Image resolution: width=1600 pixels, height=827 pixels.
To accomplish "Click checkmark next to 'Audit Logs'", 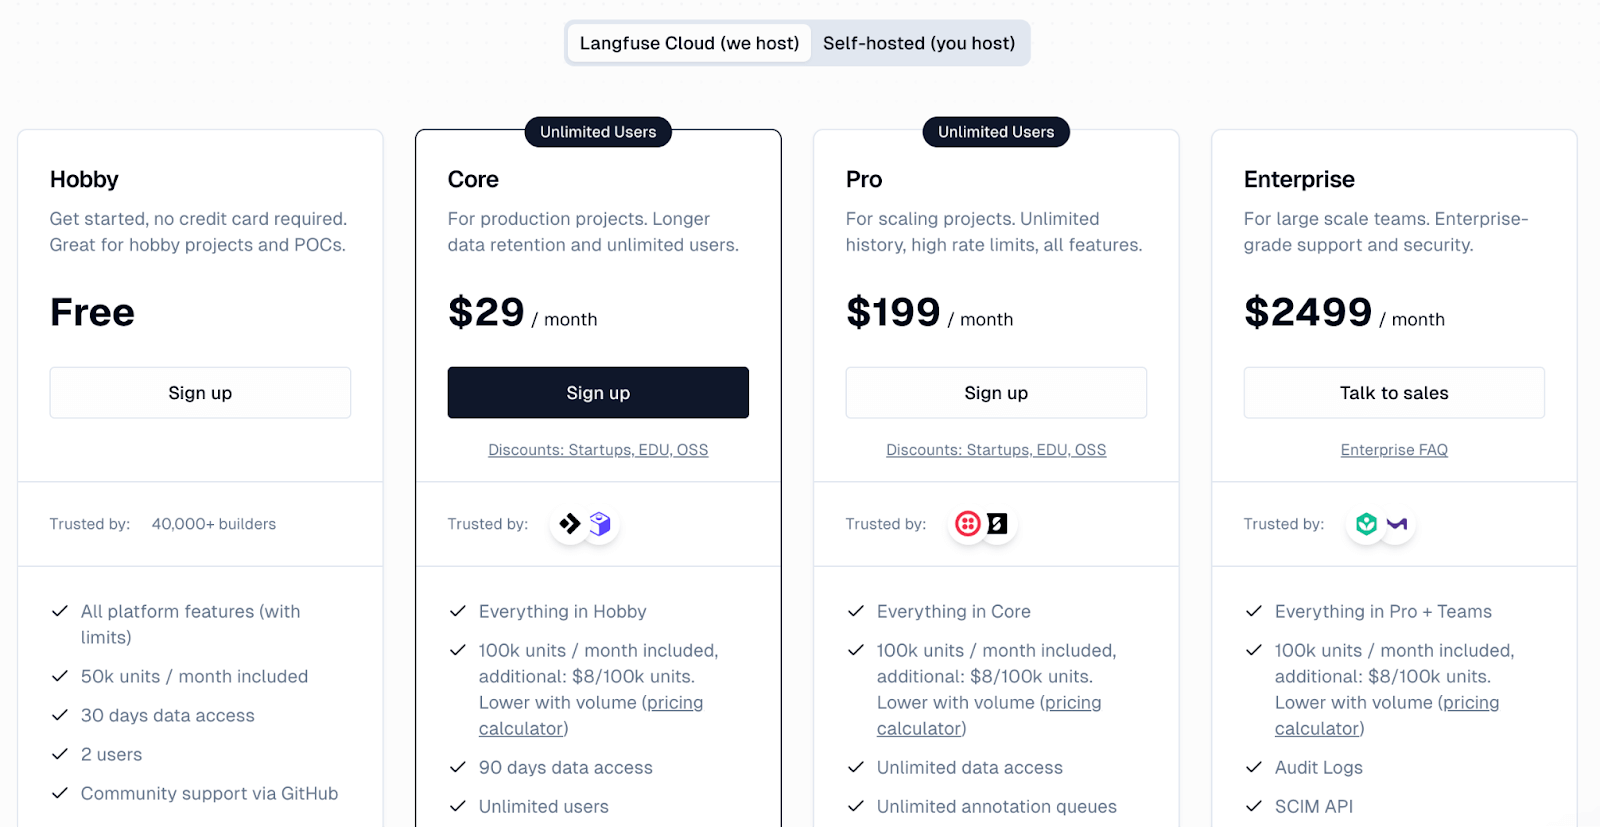I will click(x=1254, y=767).
